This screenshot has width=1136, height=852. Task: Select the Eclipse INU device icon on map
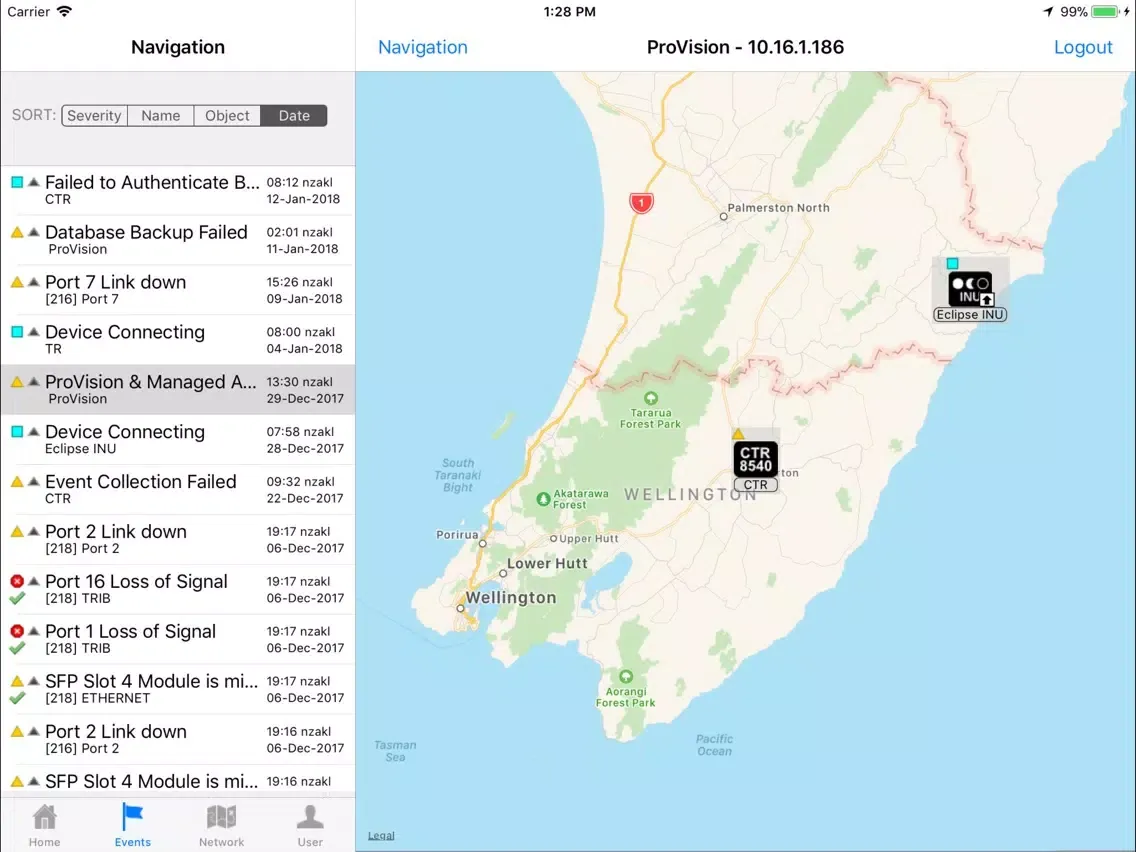(x=970, y=290)
